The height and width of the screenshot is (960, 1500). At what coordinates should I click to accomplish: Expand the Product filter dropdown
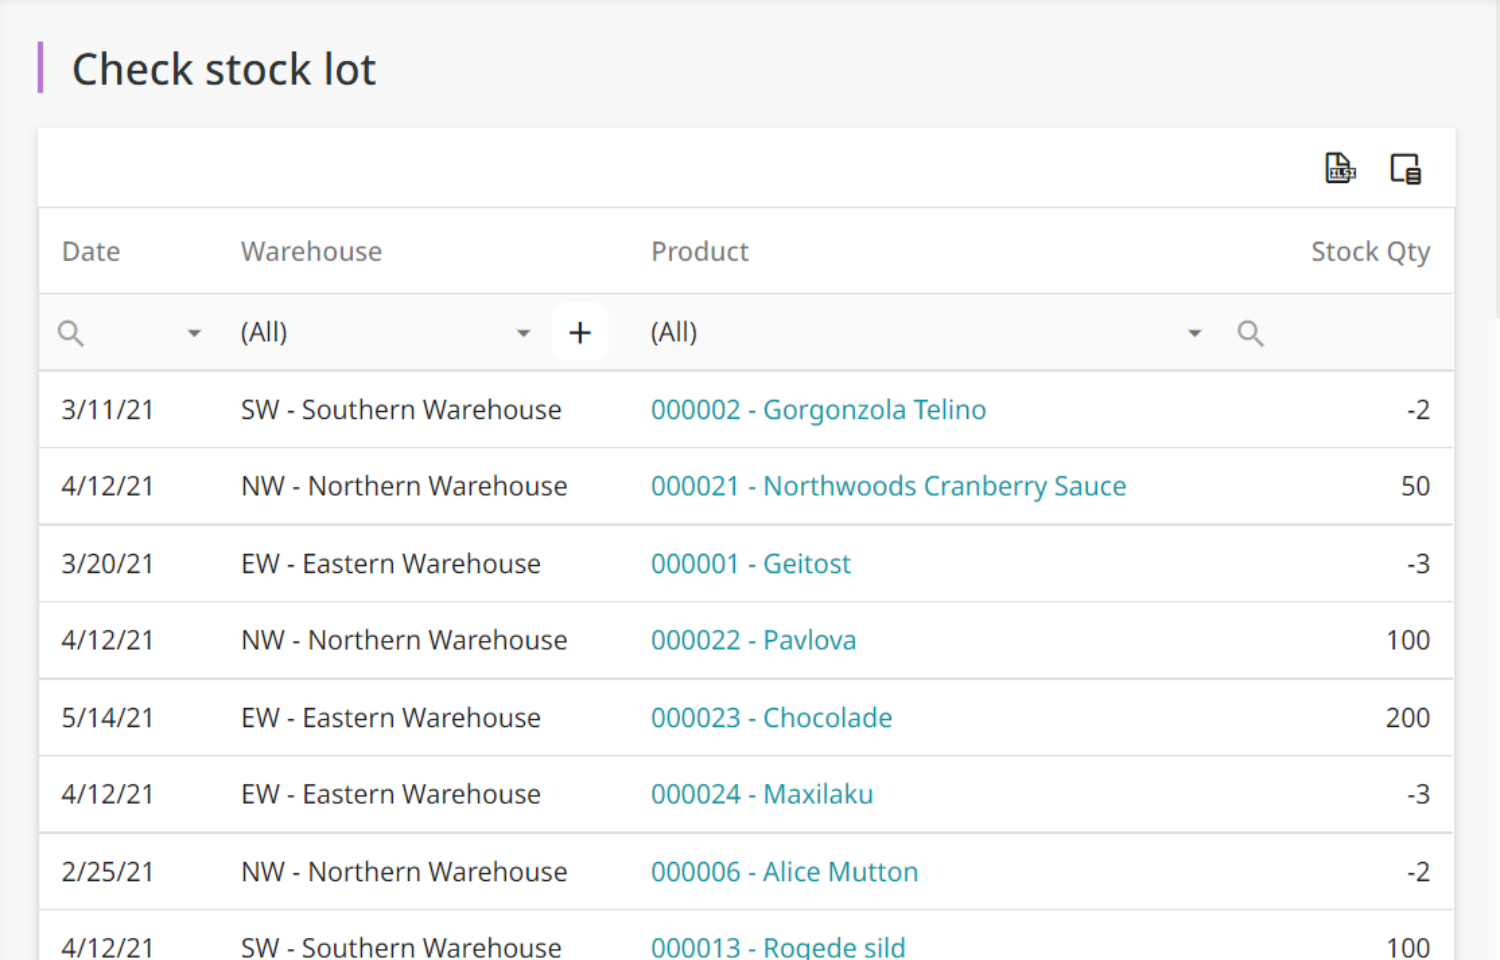click(x=1194, y=333)
